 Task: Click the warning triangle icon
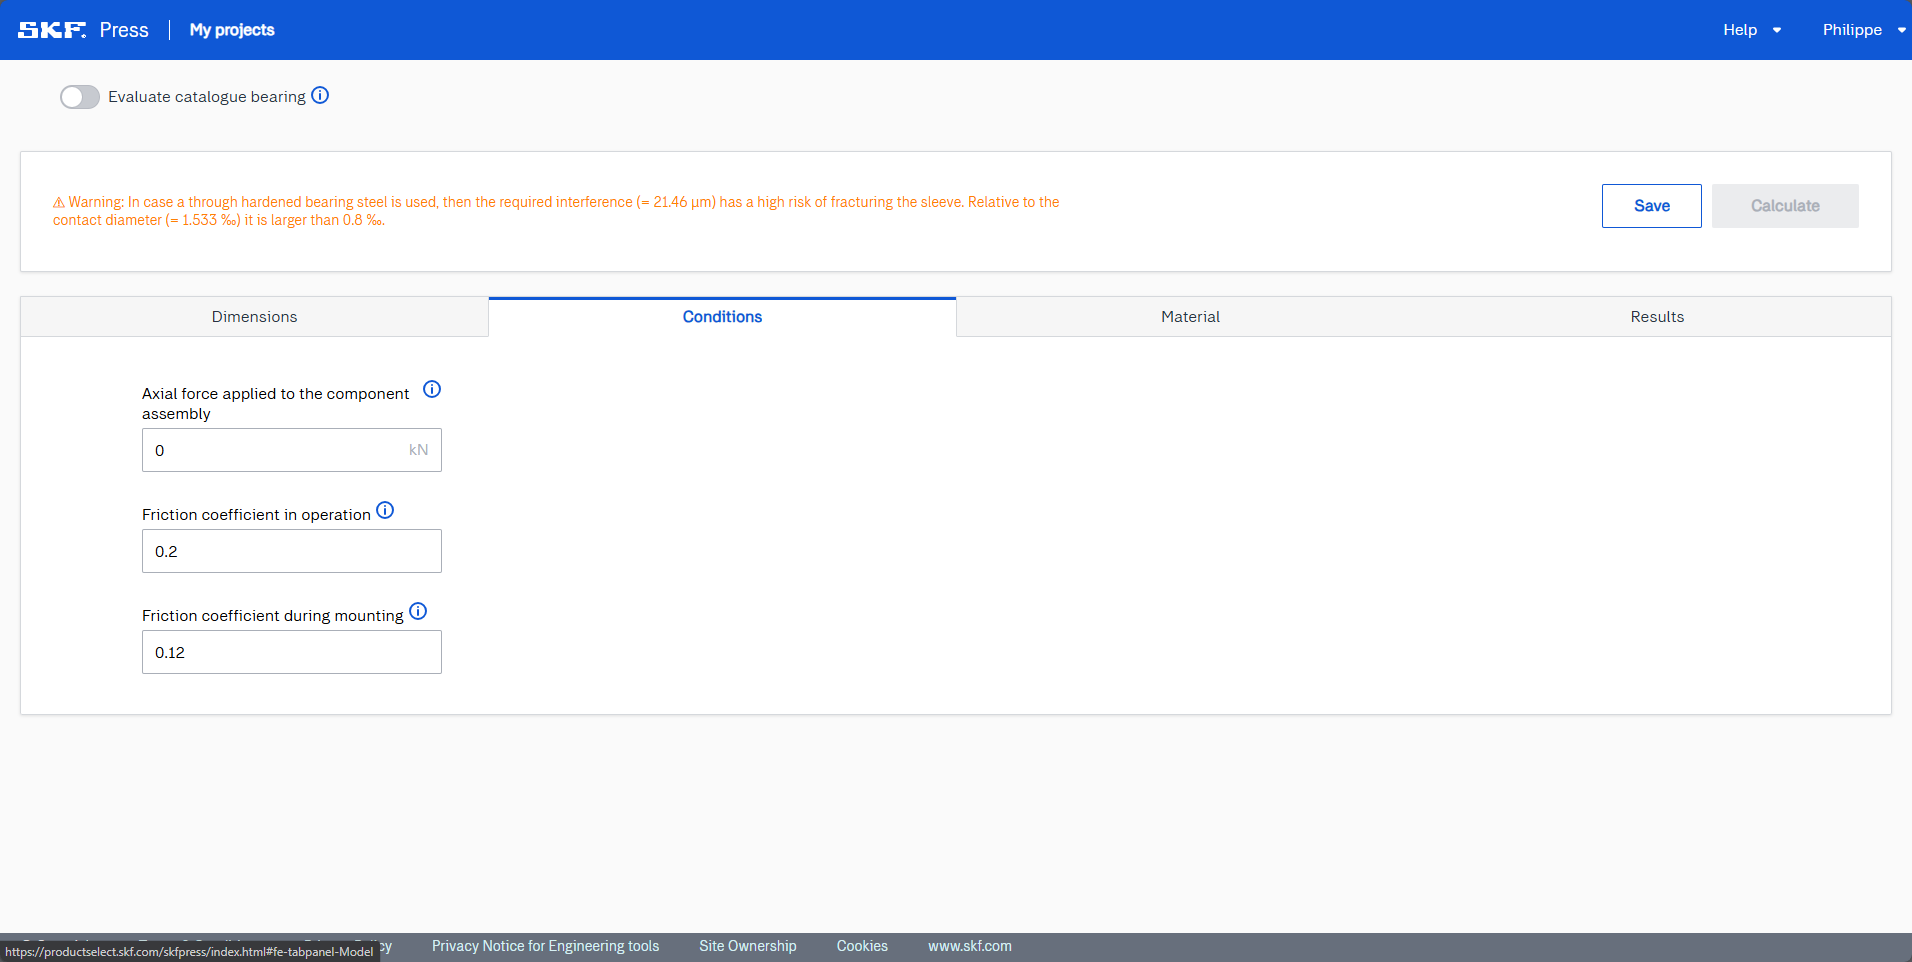pos(59,203)
